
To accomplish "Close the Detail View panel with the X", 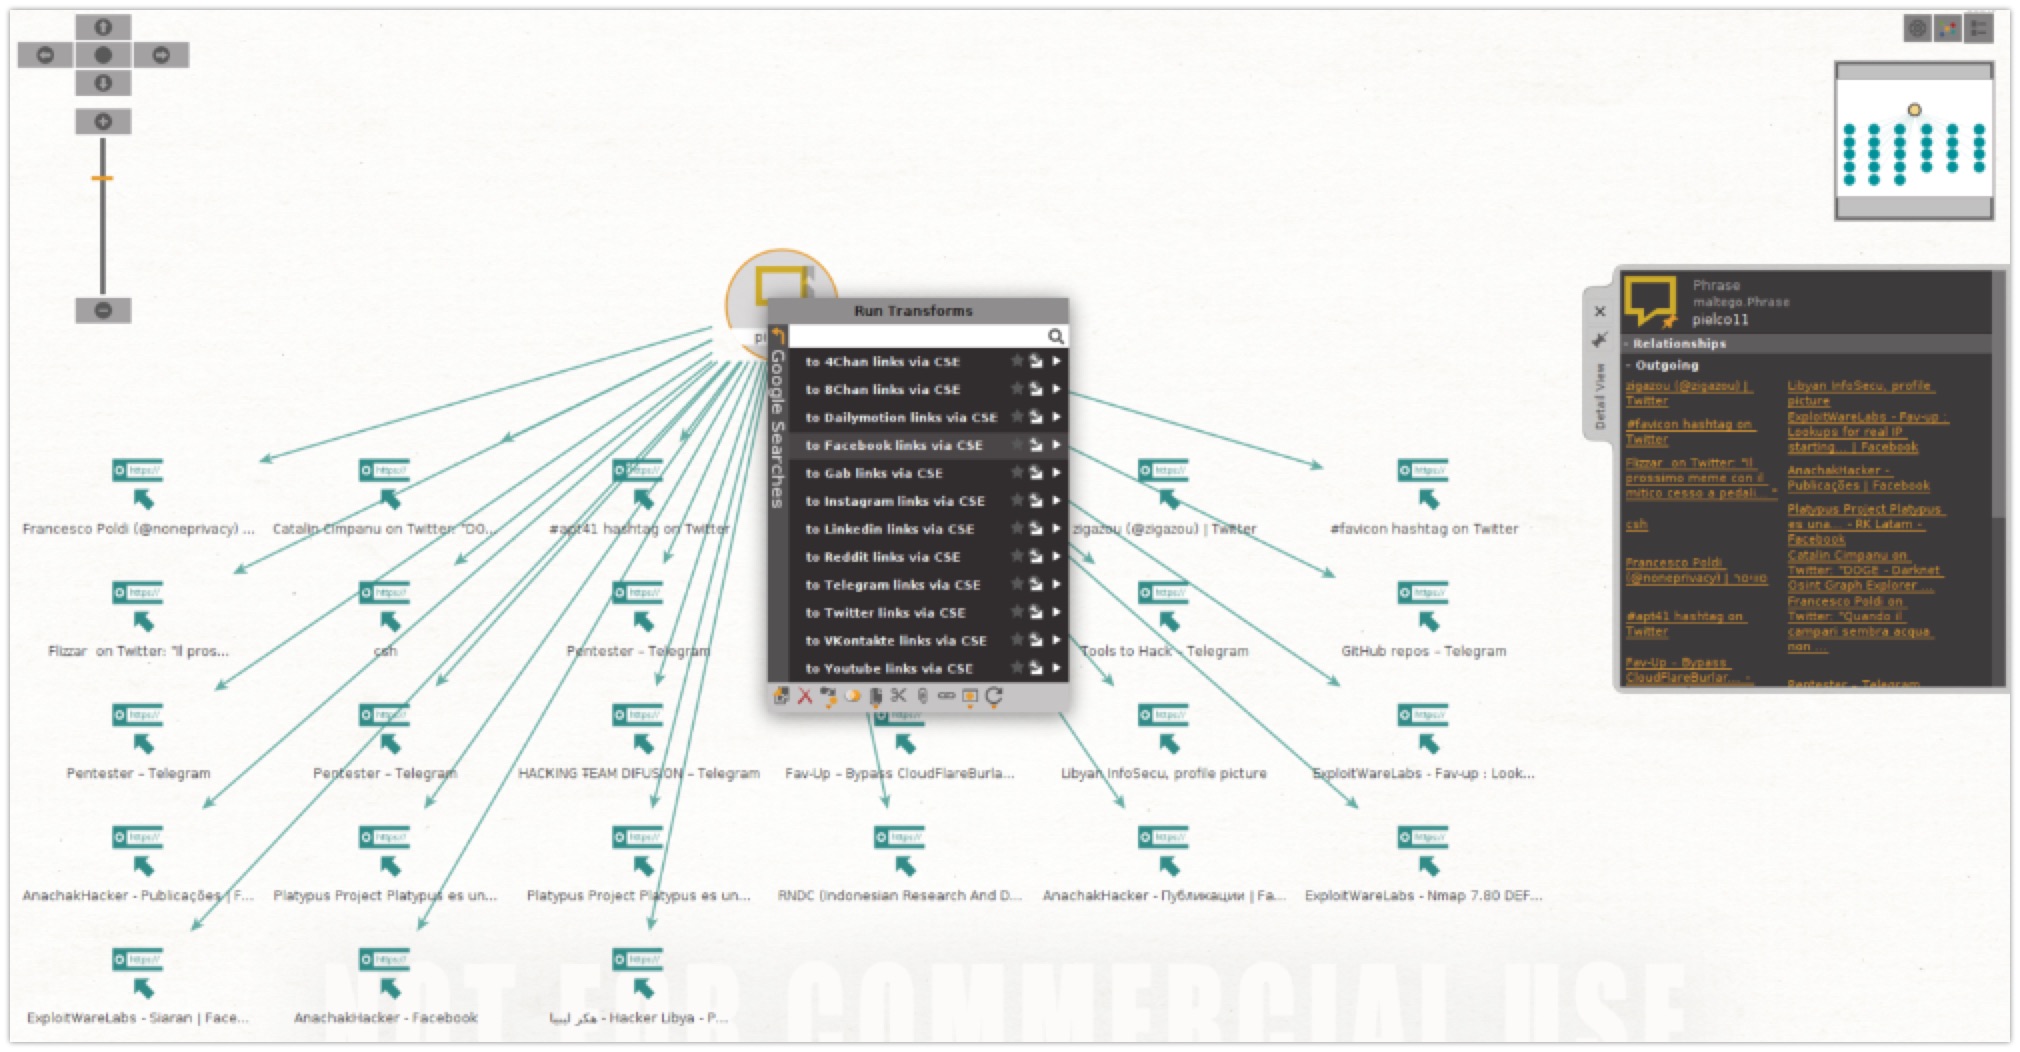I will tap(1599, 311).
